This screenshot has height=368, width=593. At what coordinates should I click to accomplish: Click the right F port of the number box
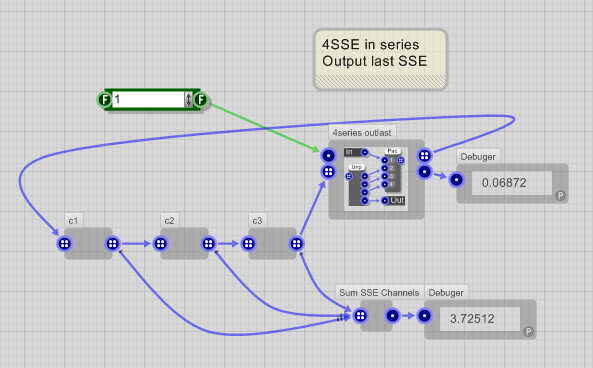coord(201,100)
